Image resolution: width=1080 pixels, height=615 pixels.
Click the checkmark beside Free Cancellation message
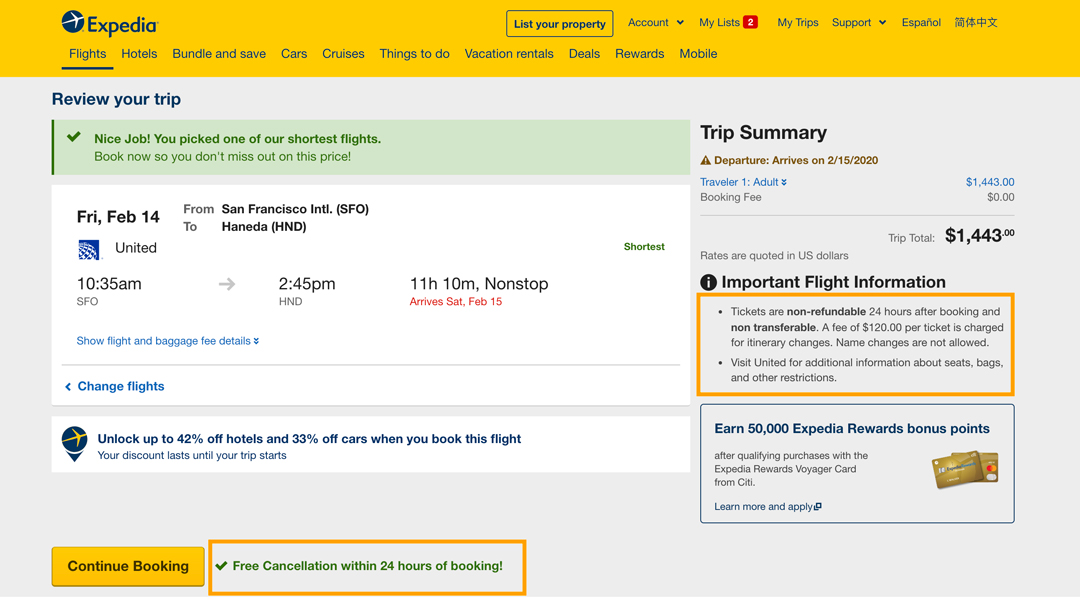221,565
